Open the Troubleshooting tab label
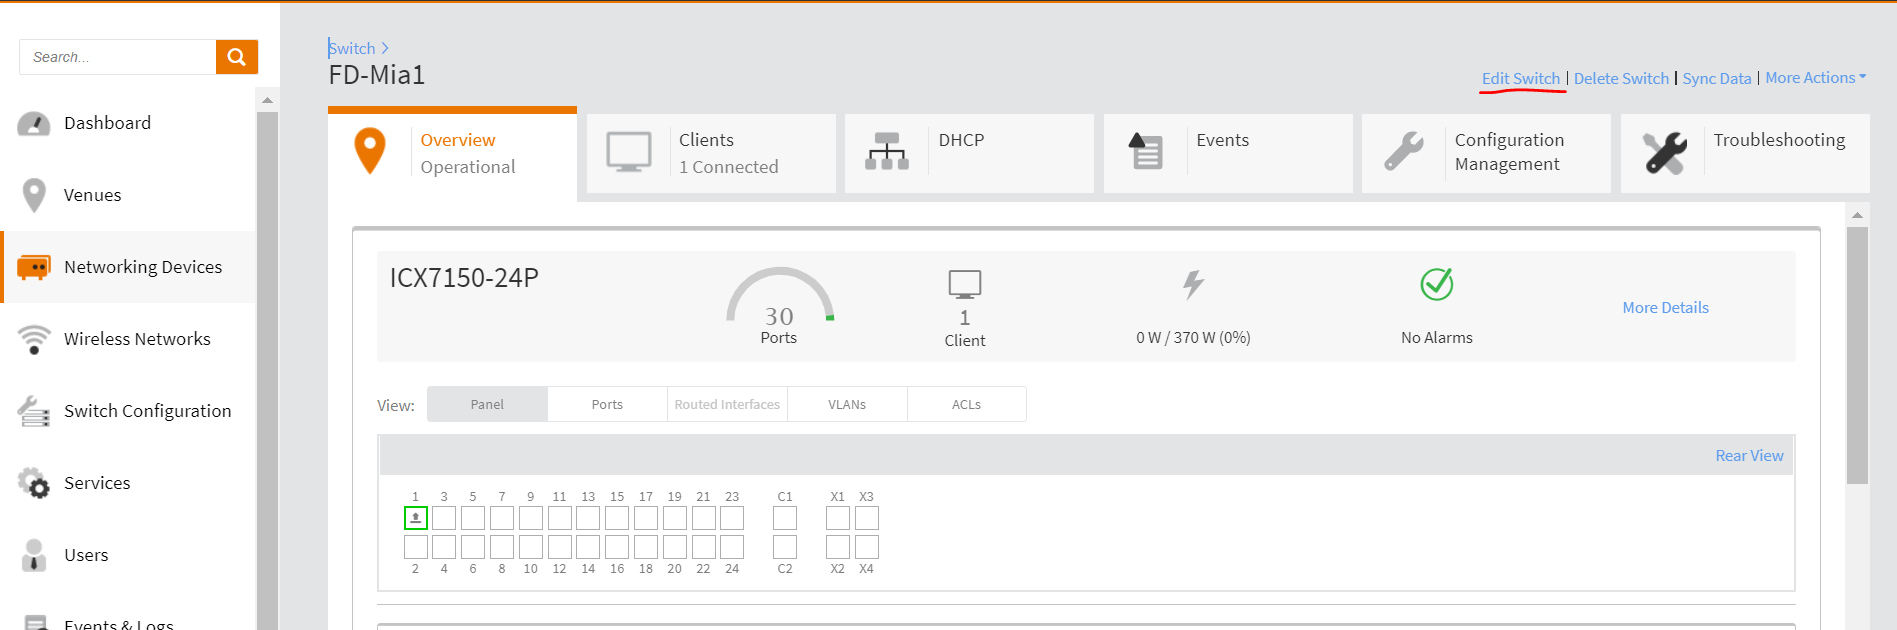 click(1779, 140)
